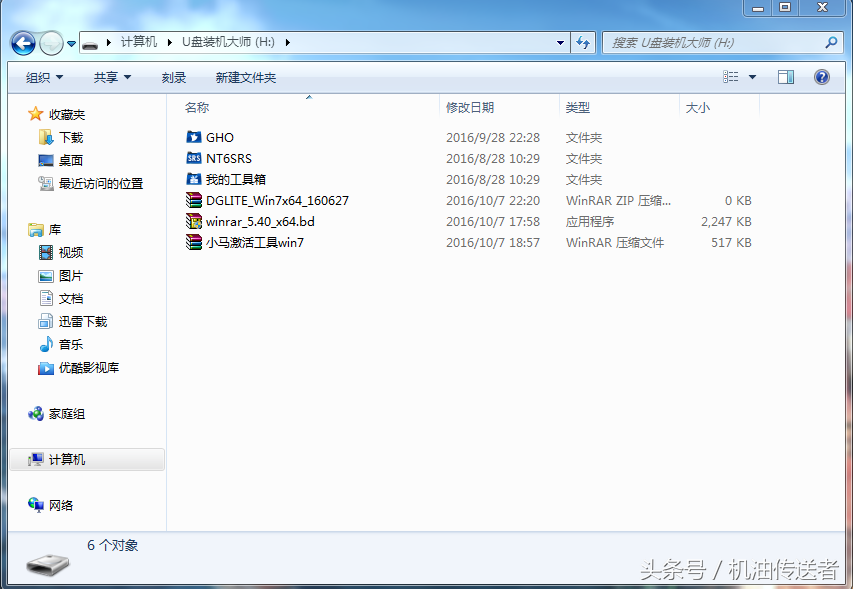Sort by the 名称 column header

click(196, 108)
